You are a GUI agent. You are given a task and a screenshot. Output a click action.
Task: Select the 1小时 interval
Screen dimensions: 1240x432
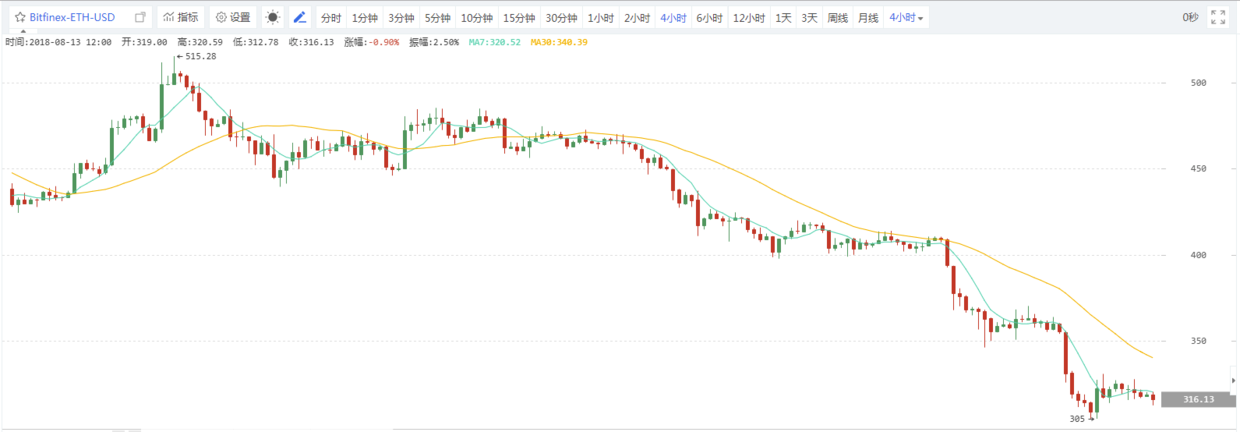click(x=601, y=18)
